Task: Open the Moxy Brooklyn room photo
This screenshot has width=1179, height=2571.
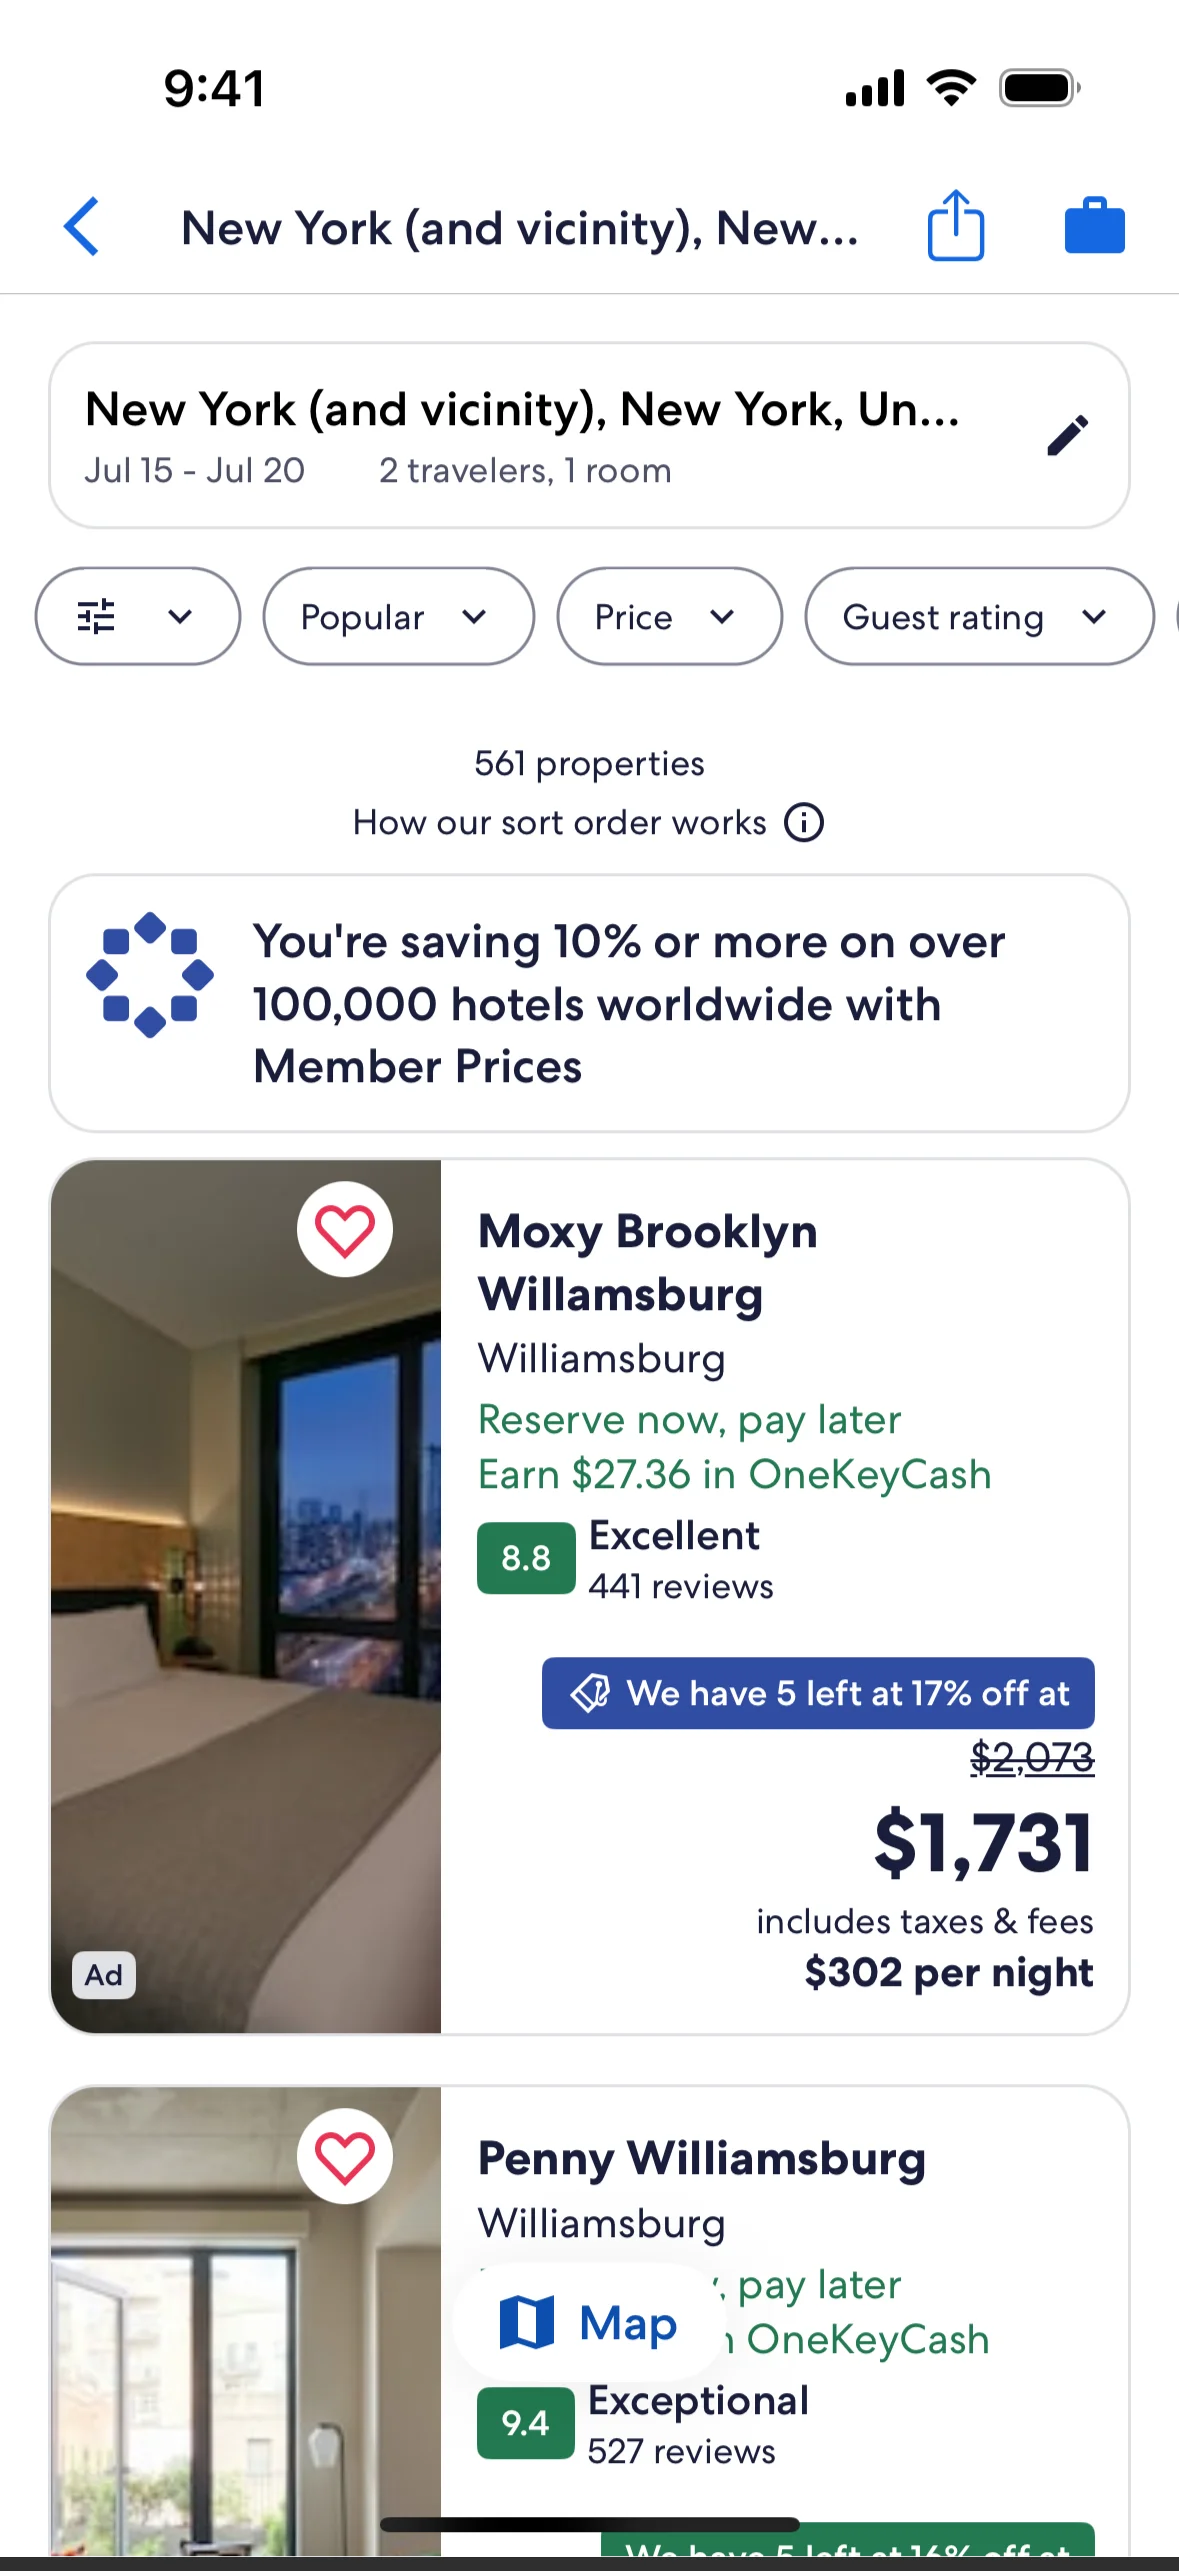Action: [x=246, y=1597]
